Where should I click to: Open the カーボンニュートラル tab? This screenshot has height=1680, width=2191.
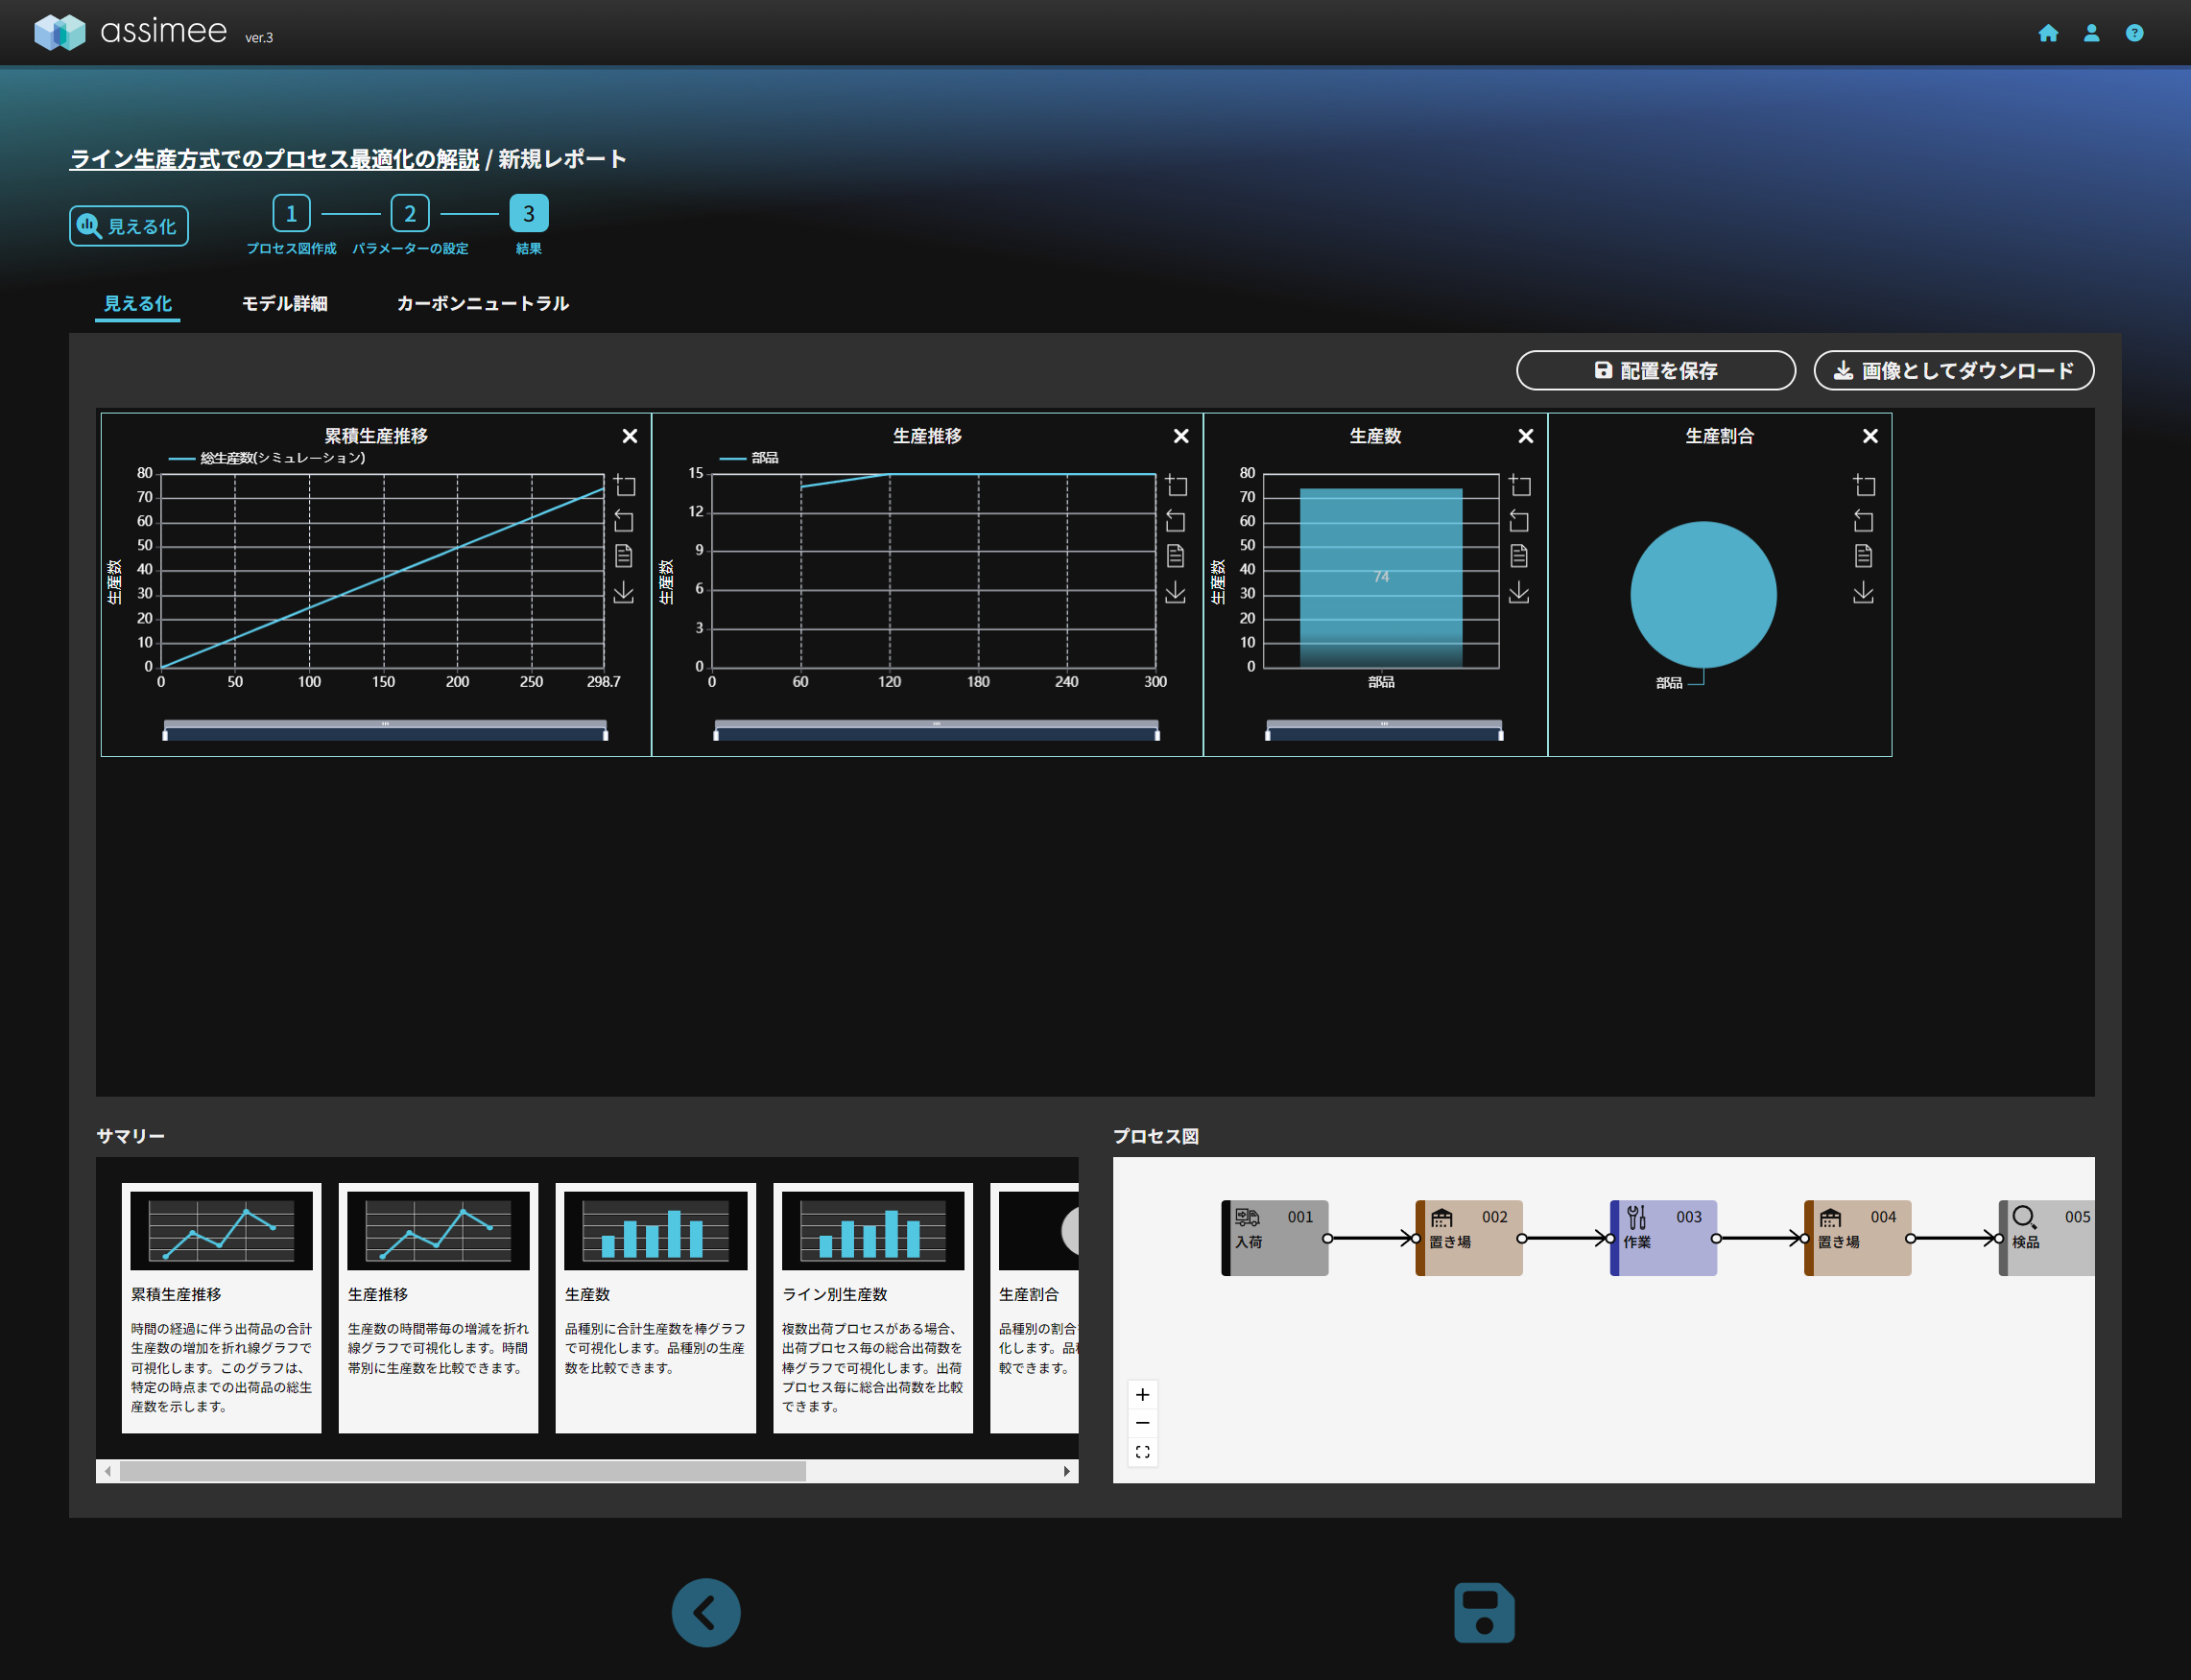[482, 303]
